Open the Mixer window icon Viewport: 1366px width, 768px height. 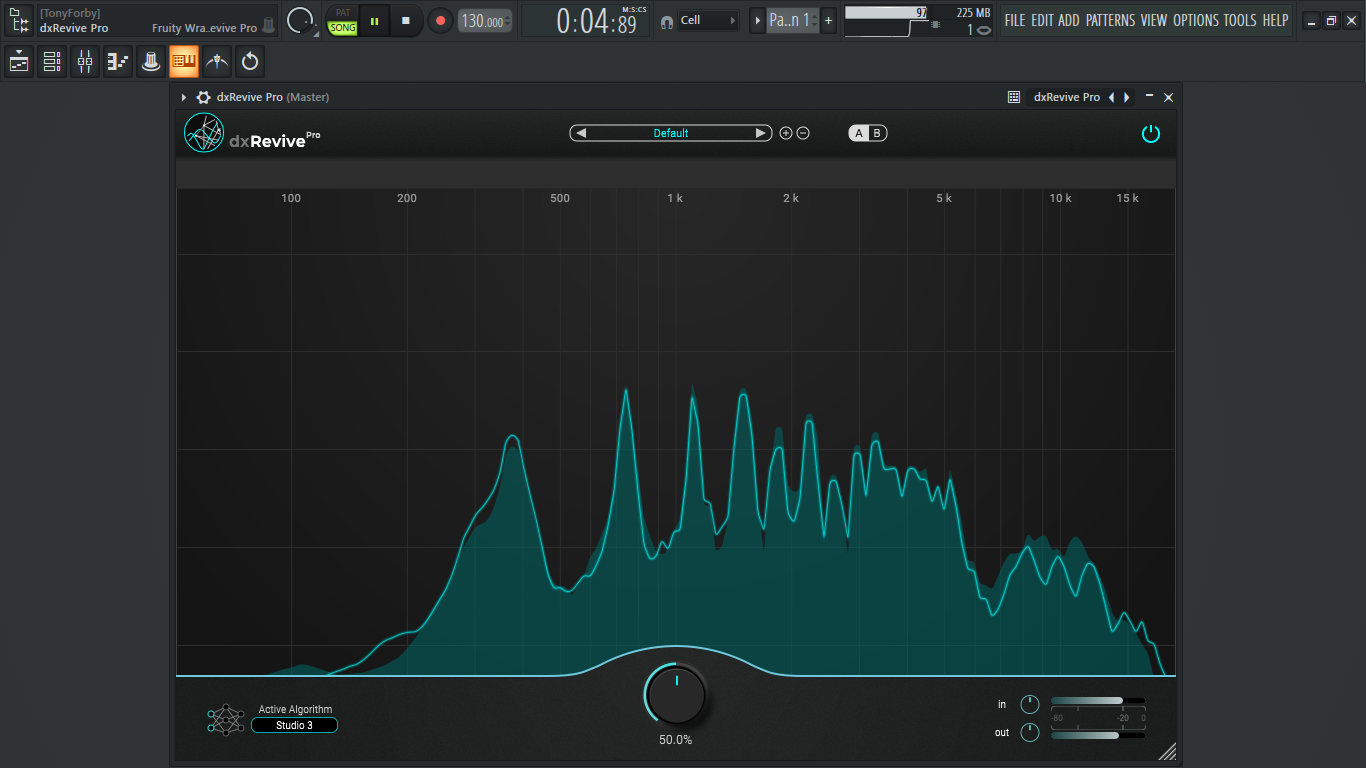(x=85, y=62)
